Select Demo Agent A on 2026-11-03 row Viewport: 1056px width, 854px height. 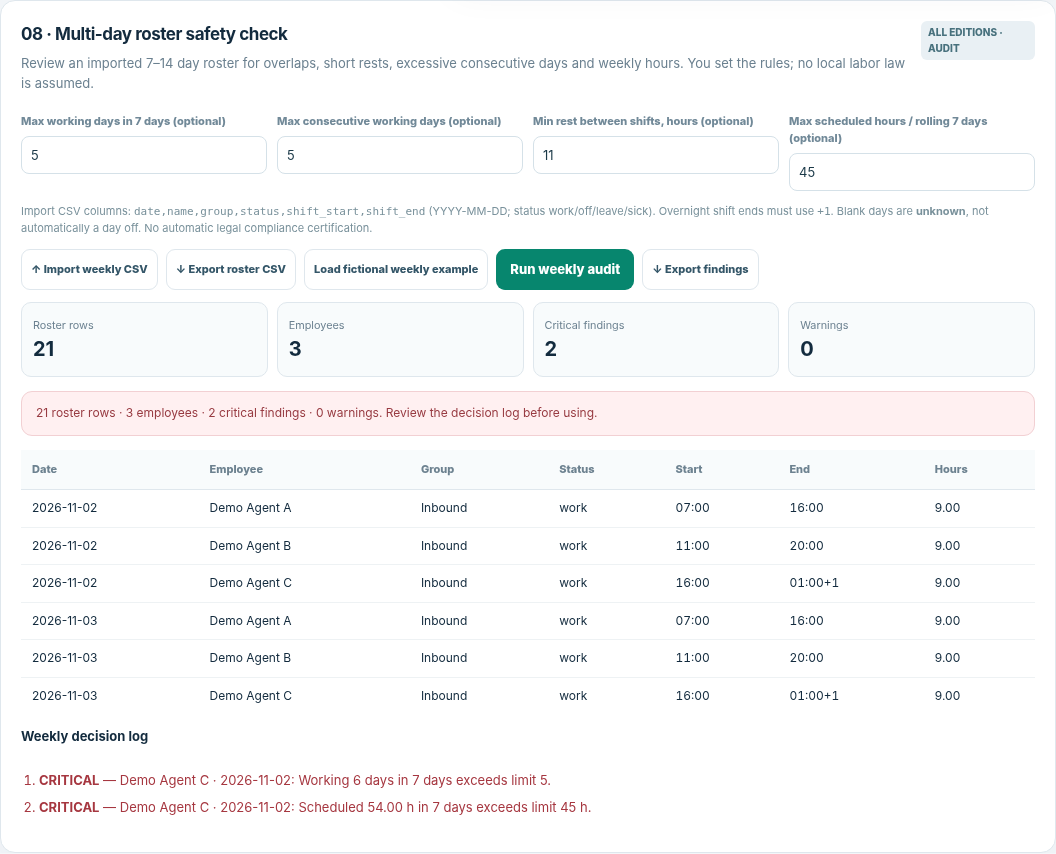528,621
